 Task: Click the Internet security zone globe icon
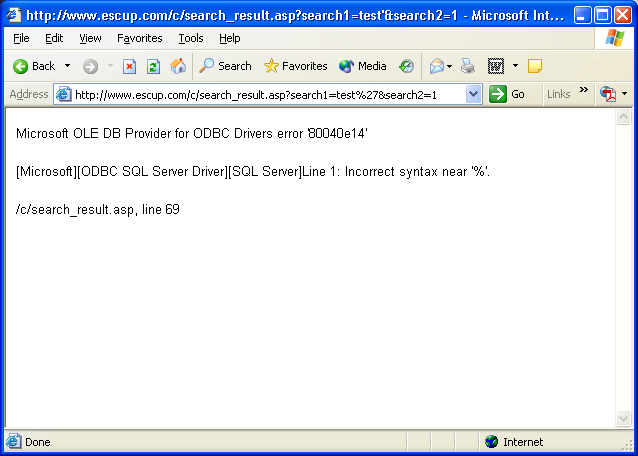coord(492,442)
